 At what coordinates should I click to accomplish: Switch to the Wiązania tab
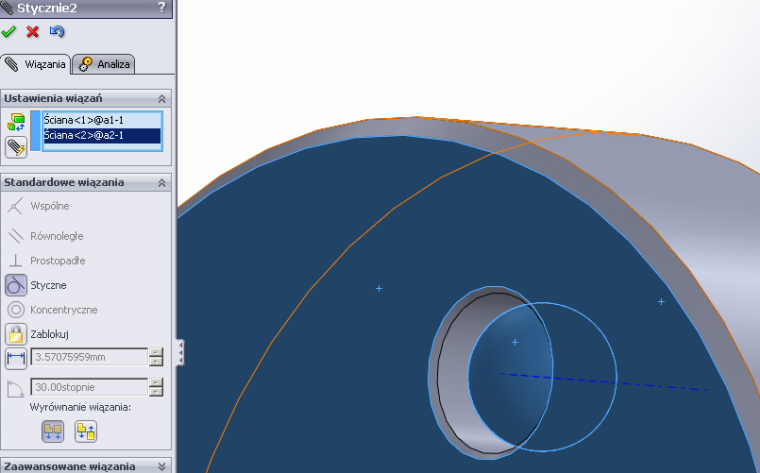pos(36,64)
